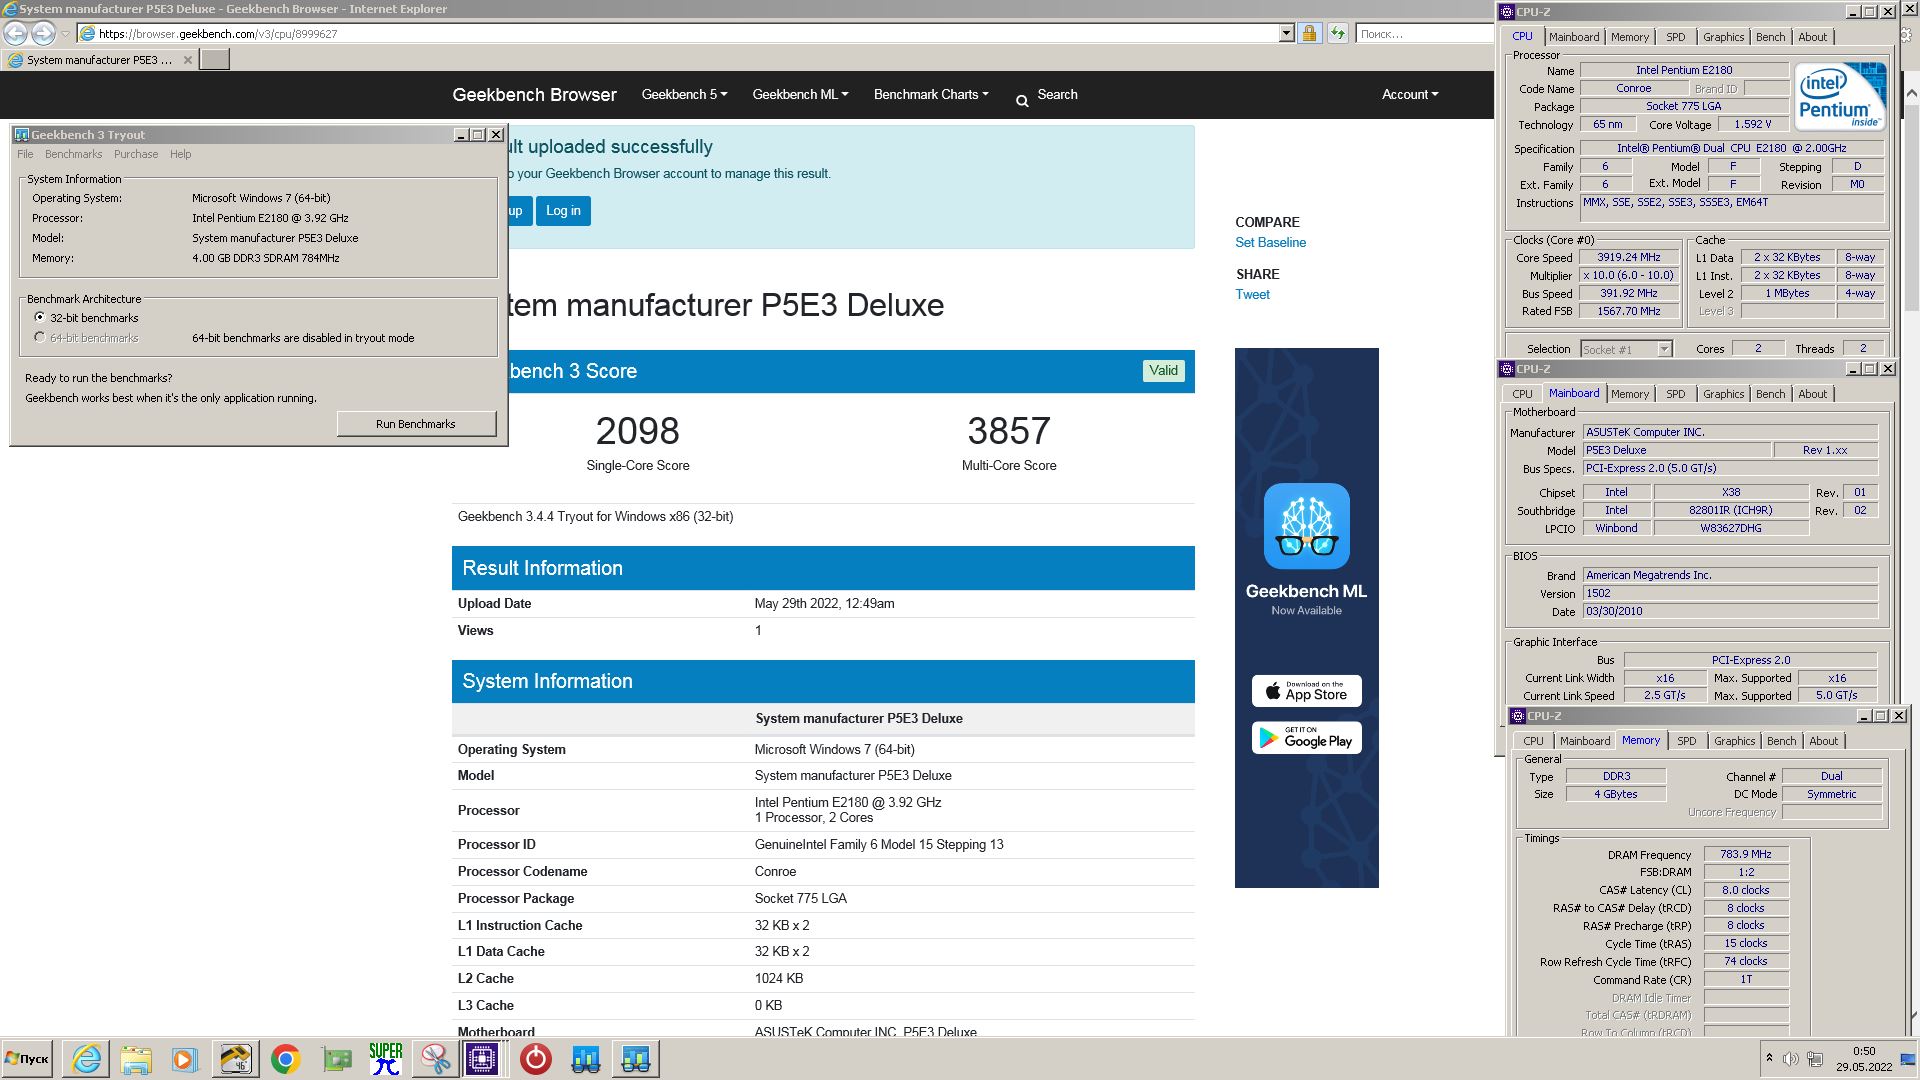Open the recent pages dropdown beside forward arrow

(x=65, y=34)
